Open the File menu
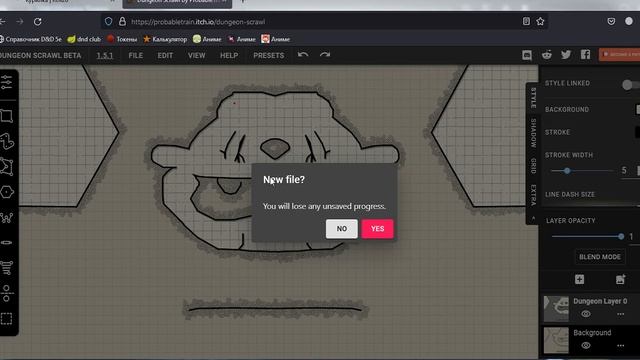Viewport: 640px width, 360px height. point(136,55)
